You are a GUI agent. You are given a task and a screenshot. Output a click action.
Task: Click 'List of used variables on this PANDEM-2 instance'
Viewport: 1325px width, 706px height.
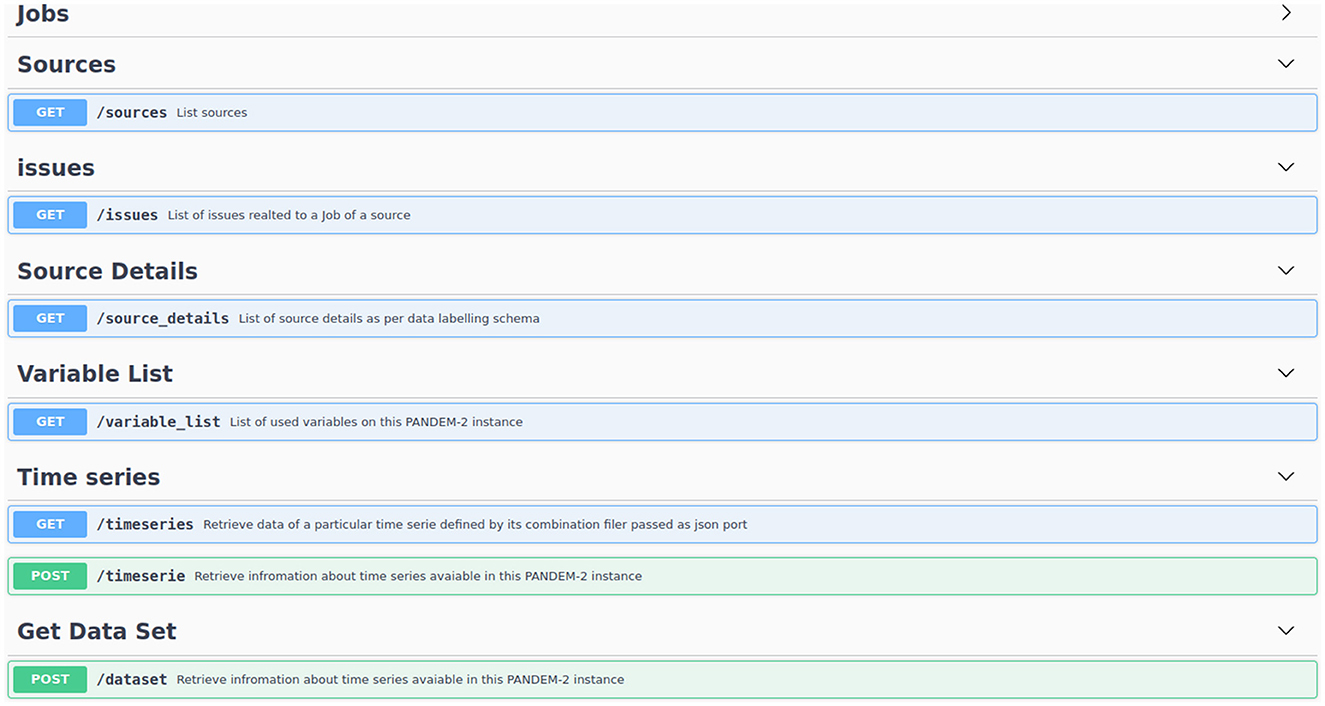376,422
